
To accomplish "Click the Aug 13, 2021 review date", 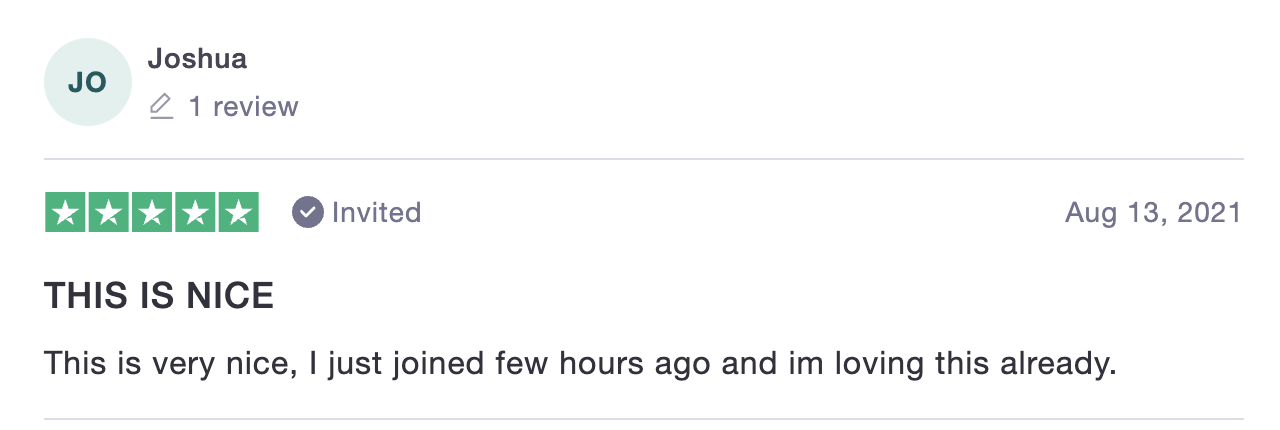I will click(x=1153, y=212).
